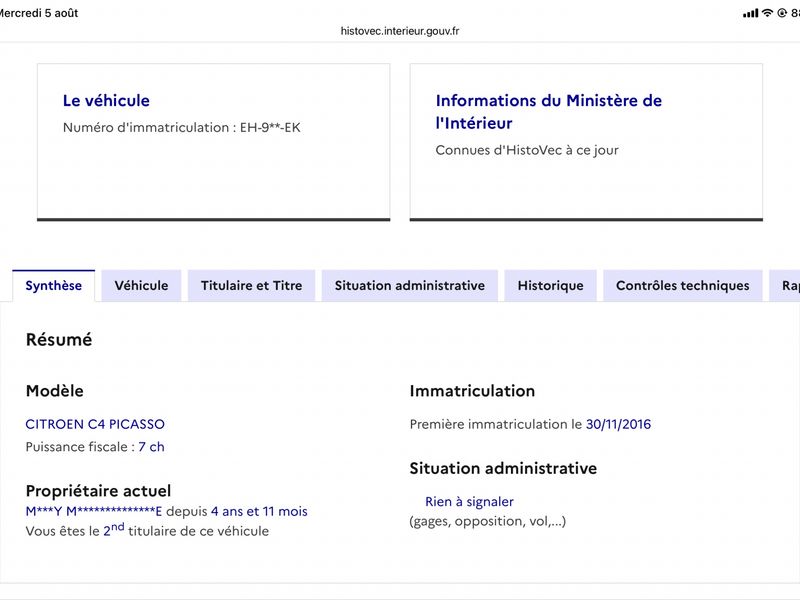The height and width of the screenshot is (600, 800).
Task: Click the 7 ch fiscal power value
Action: (152, 447)
